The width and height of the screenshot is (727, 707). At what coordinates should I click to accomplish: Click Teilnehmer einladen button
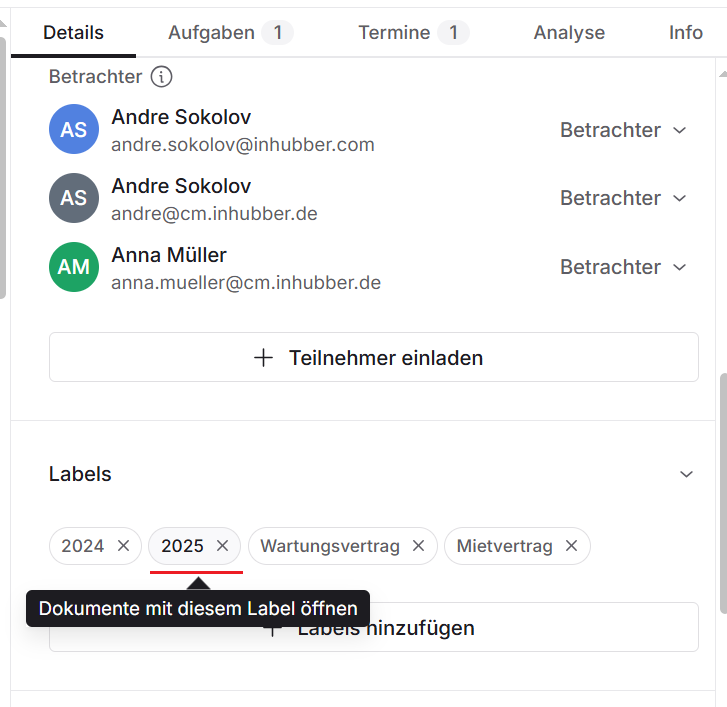pos(373,358)
